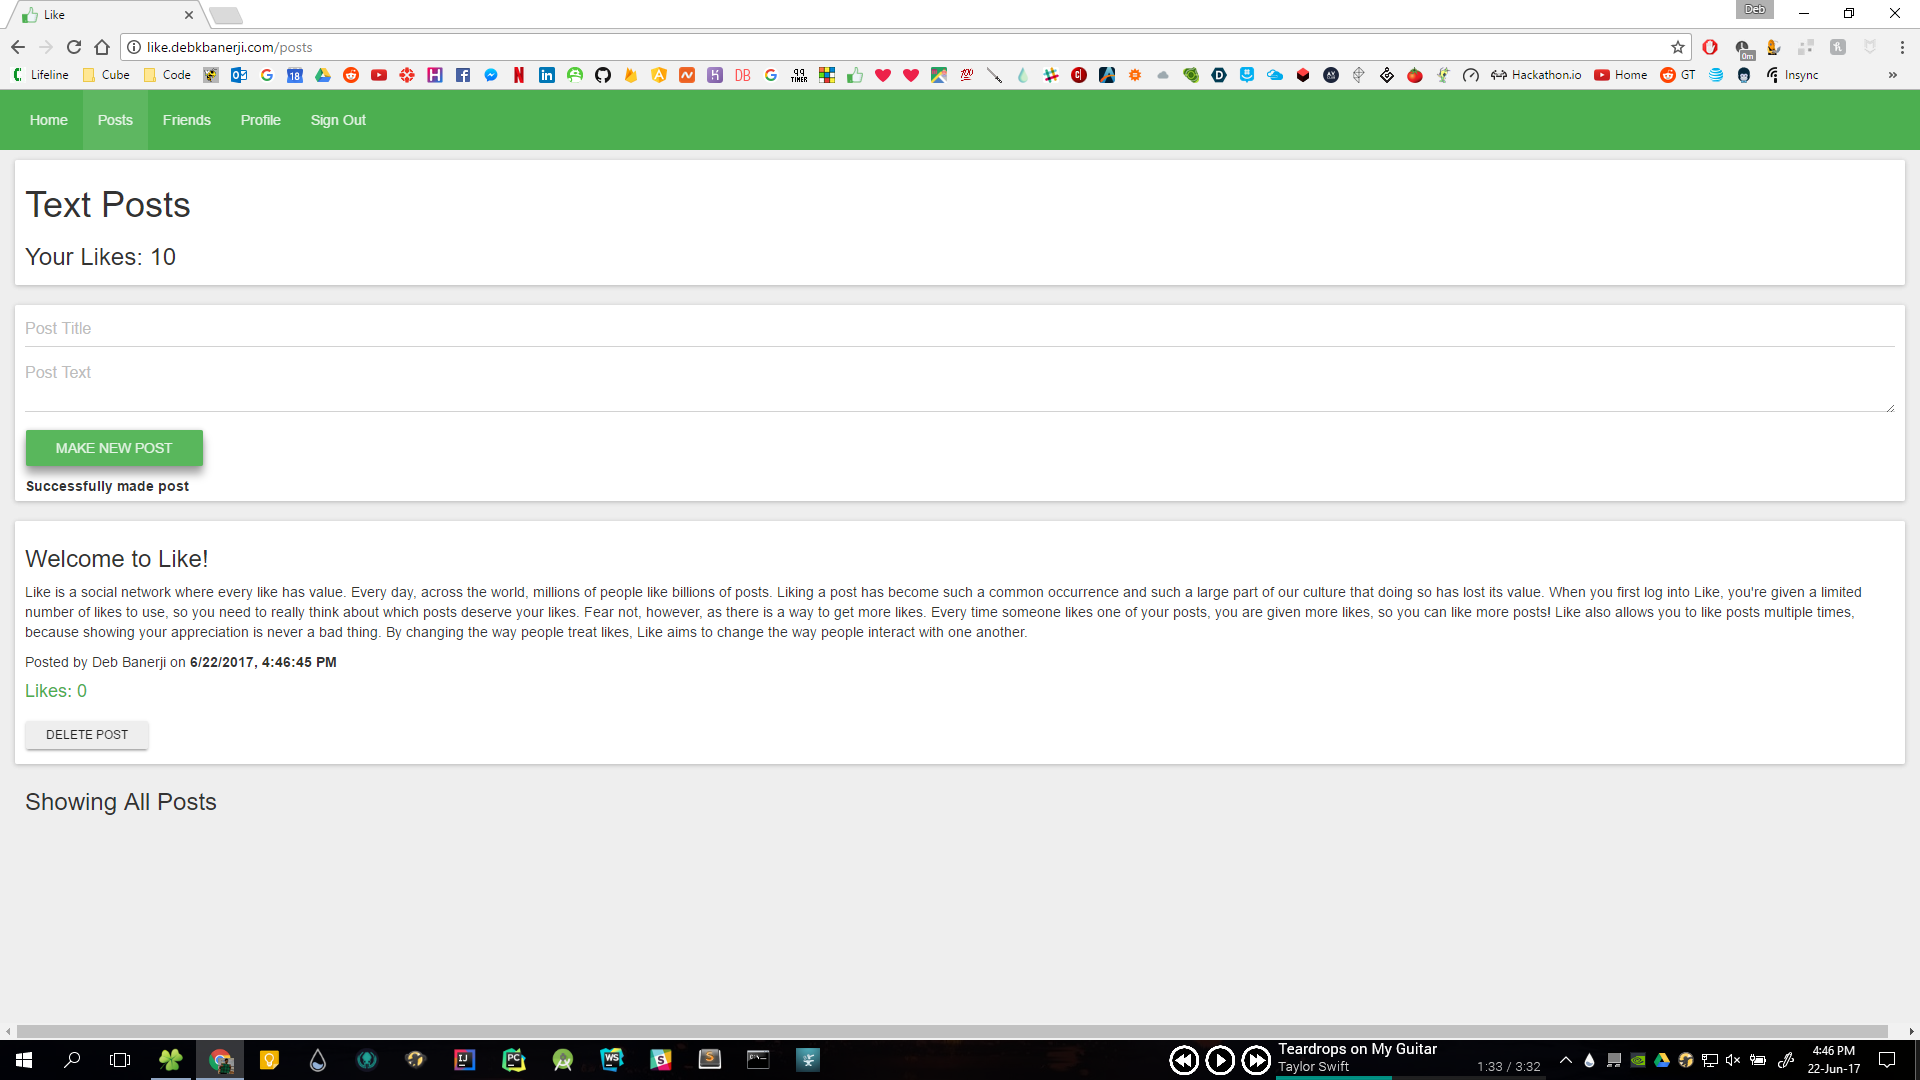The height and width of the screenshot is (1080, 1920).
Task: Open the Google Drive bookmark
Action: (323, 75)
